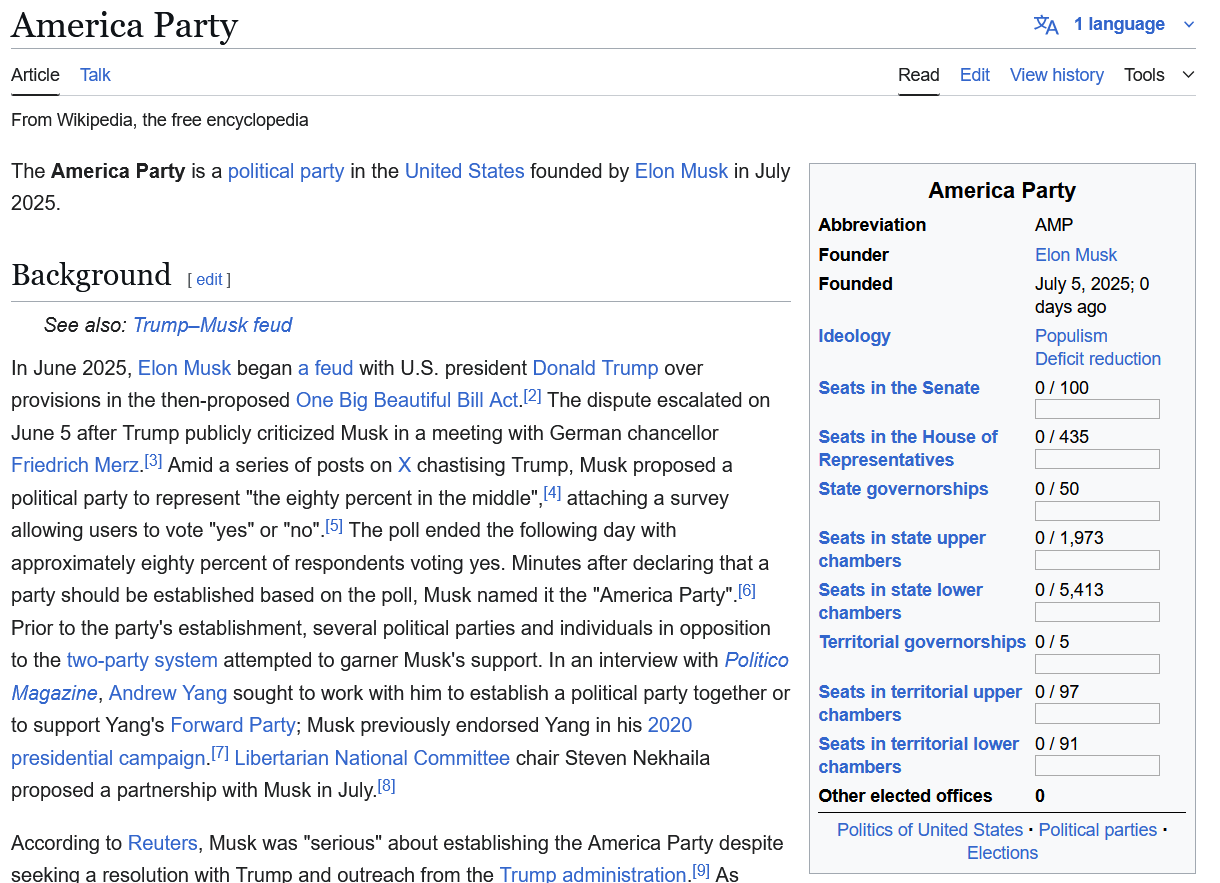Click citation reference [3]

click(x=153, y=461)
